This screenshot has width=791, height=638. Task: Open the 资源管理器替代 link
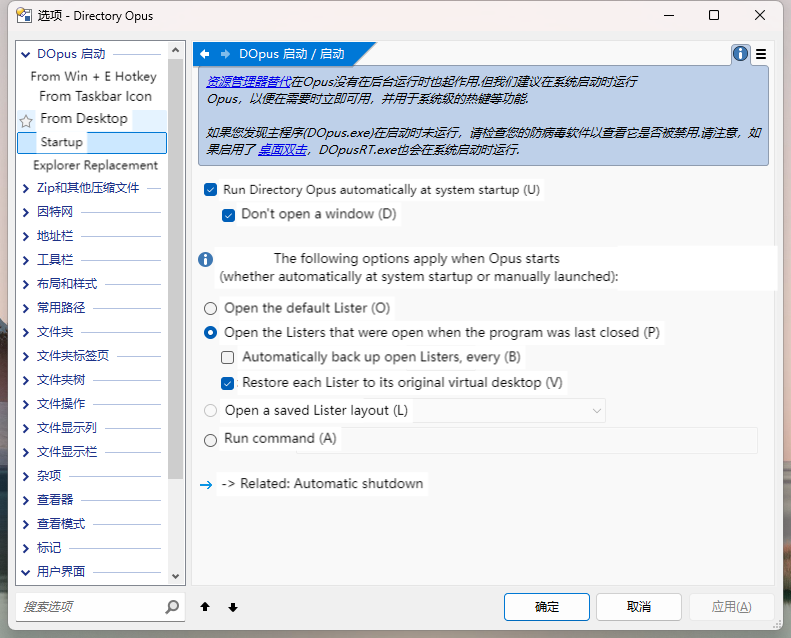point(248,82)
